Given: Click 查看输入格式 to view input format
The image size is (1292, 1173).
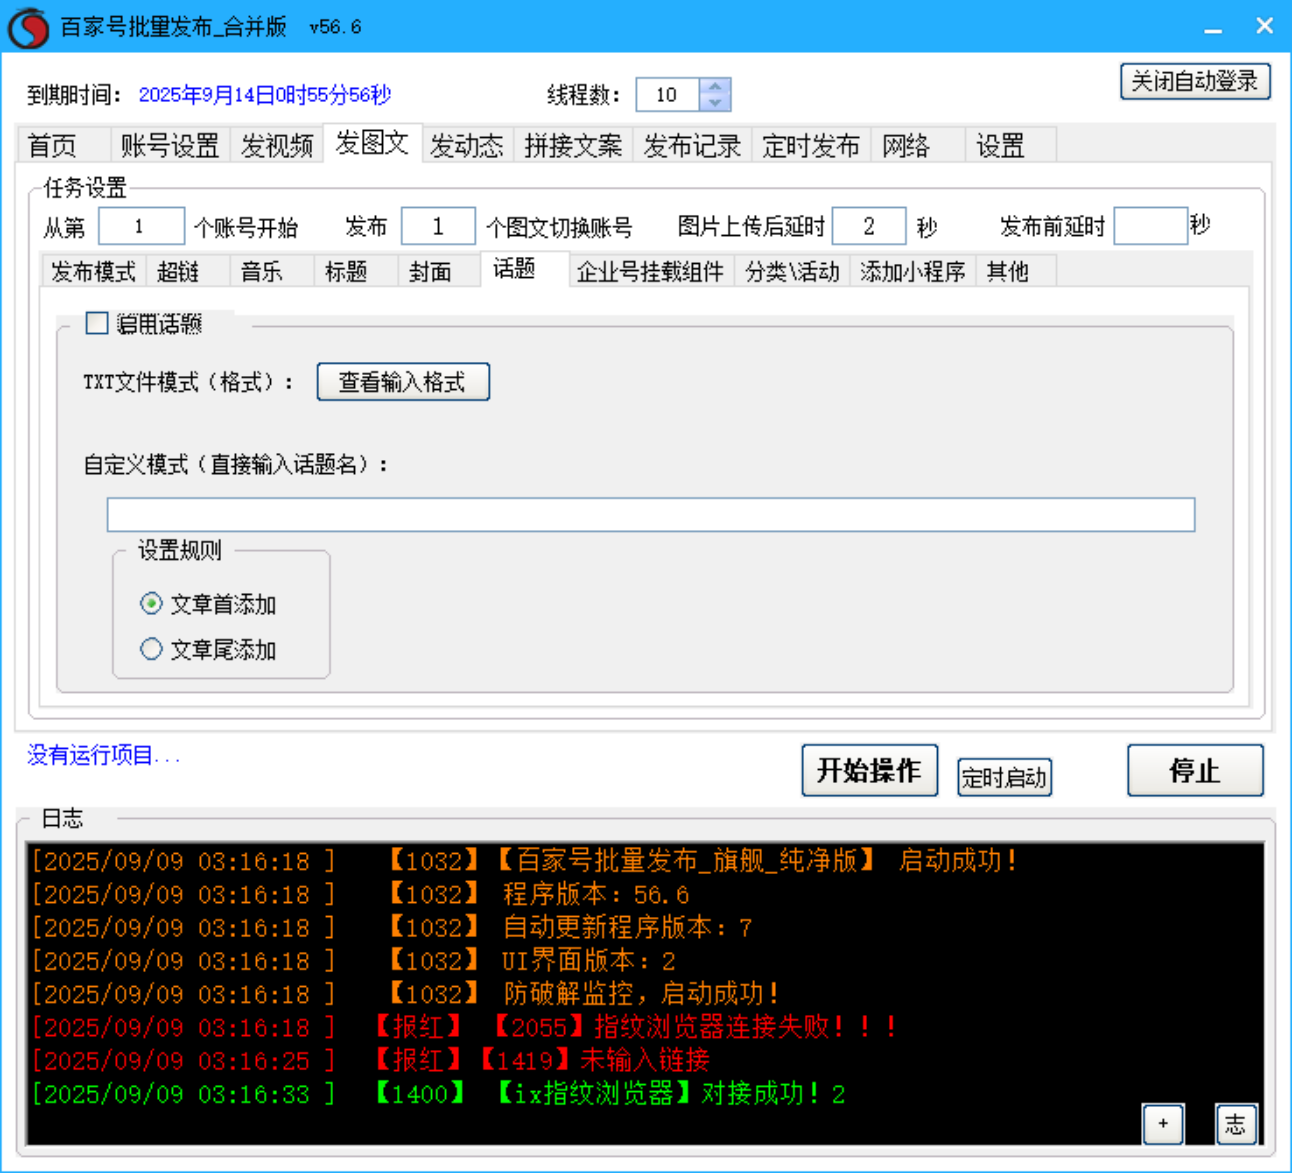Looking at the screenshot, I should pyautogui.click(x=403, y=382).
